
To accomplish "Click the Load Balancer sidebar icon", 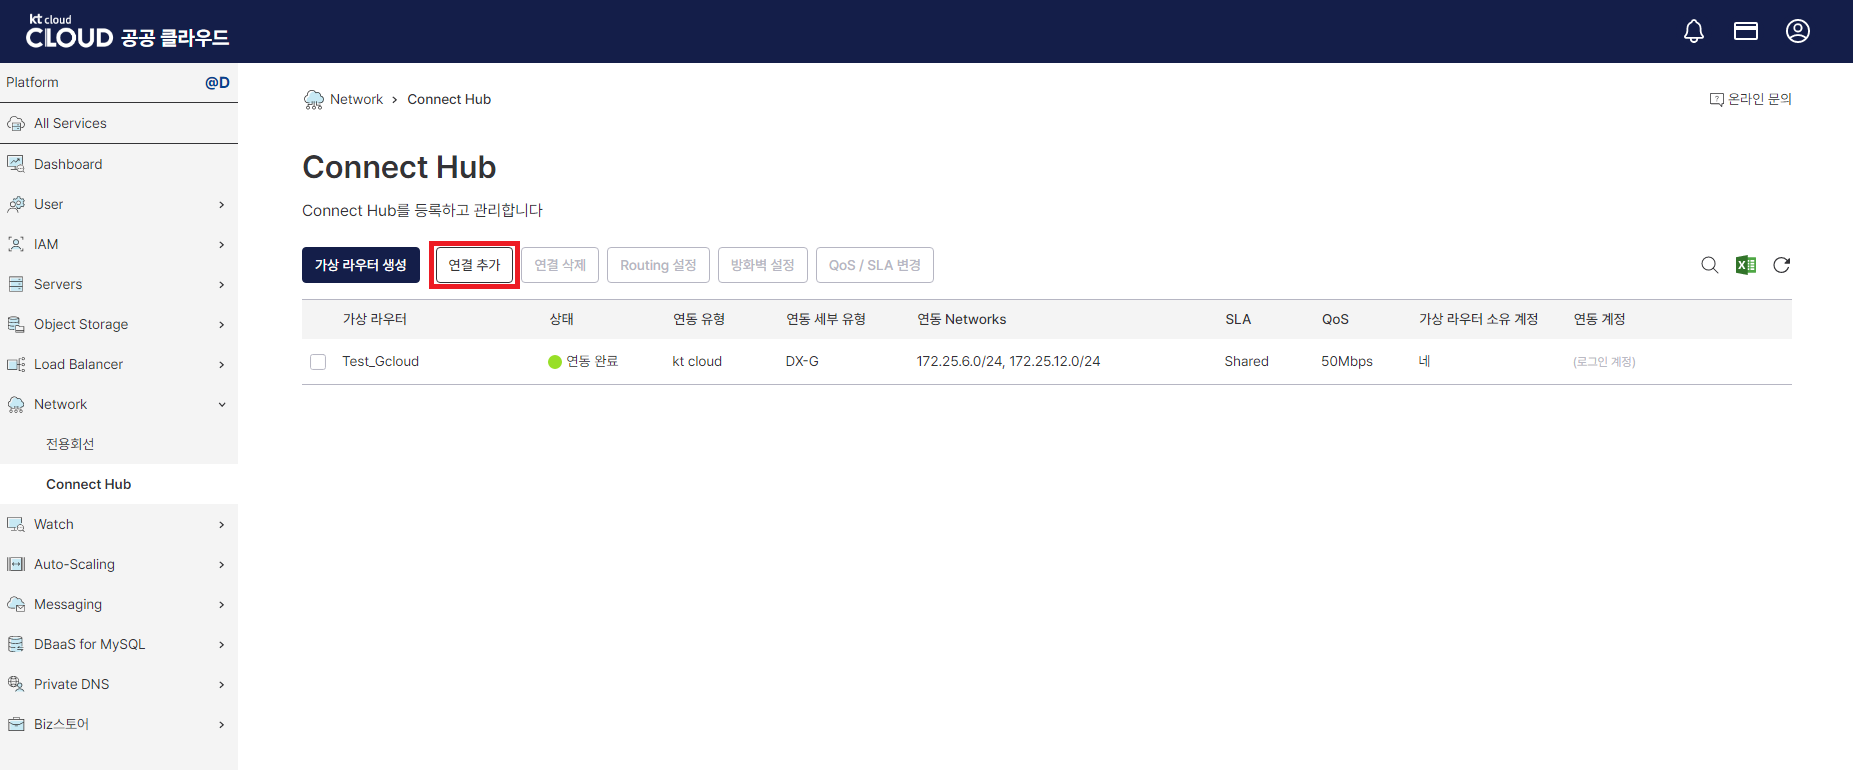I will point(16,364).
